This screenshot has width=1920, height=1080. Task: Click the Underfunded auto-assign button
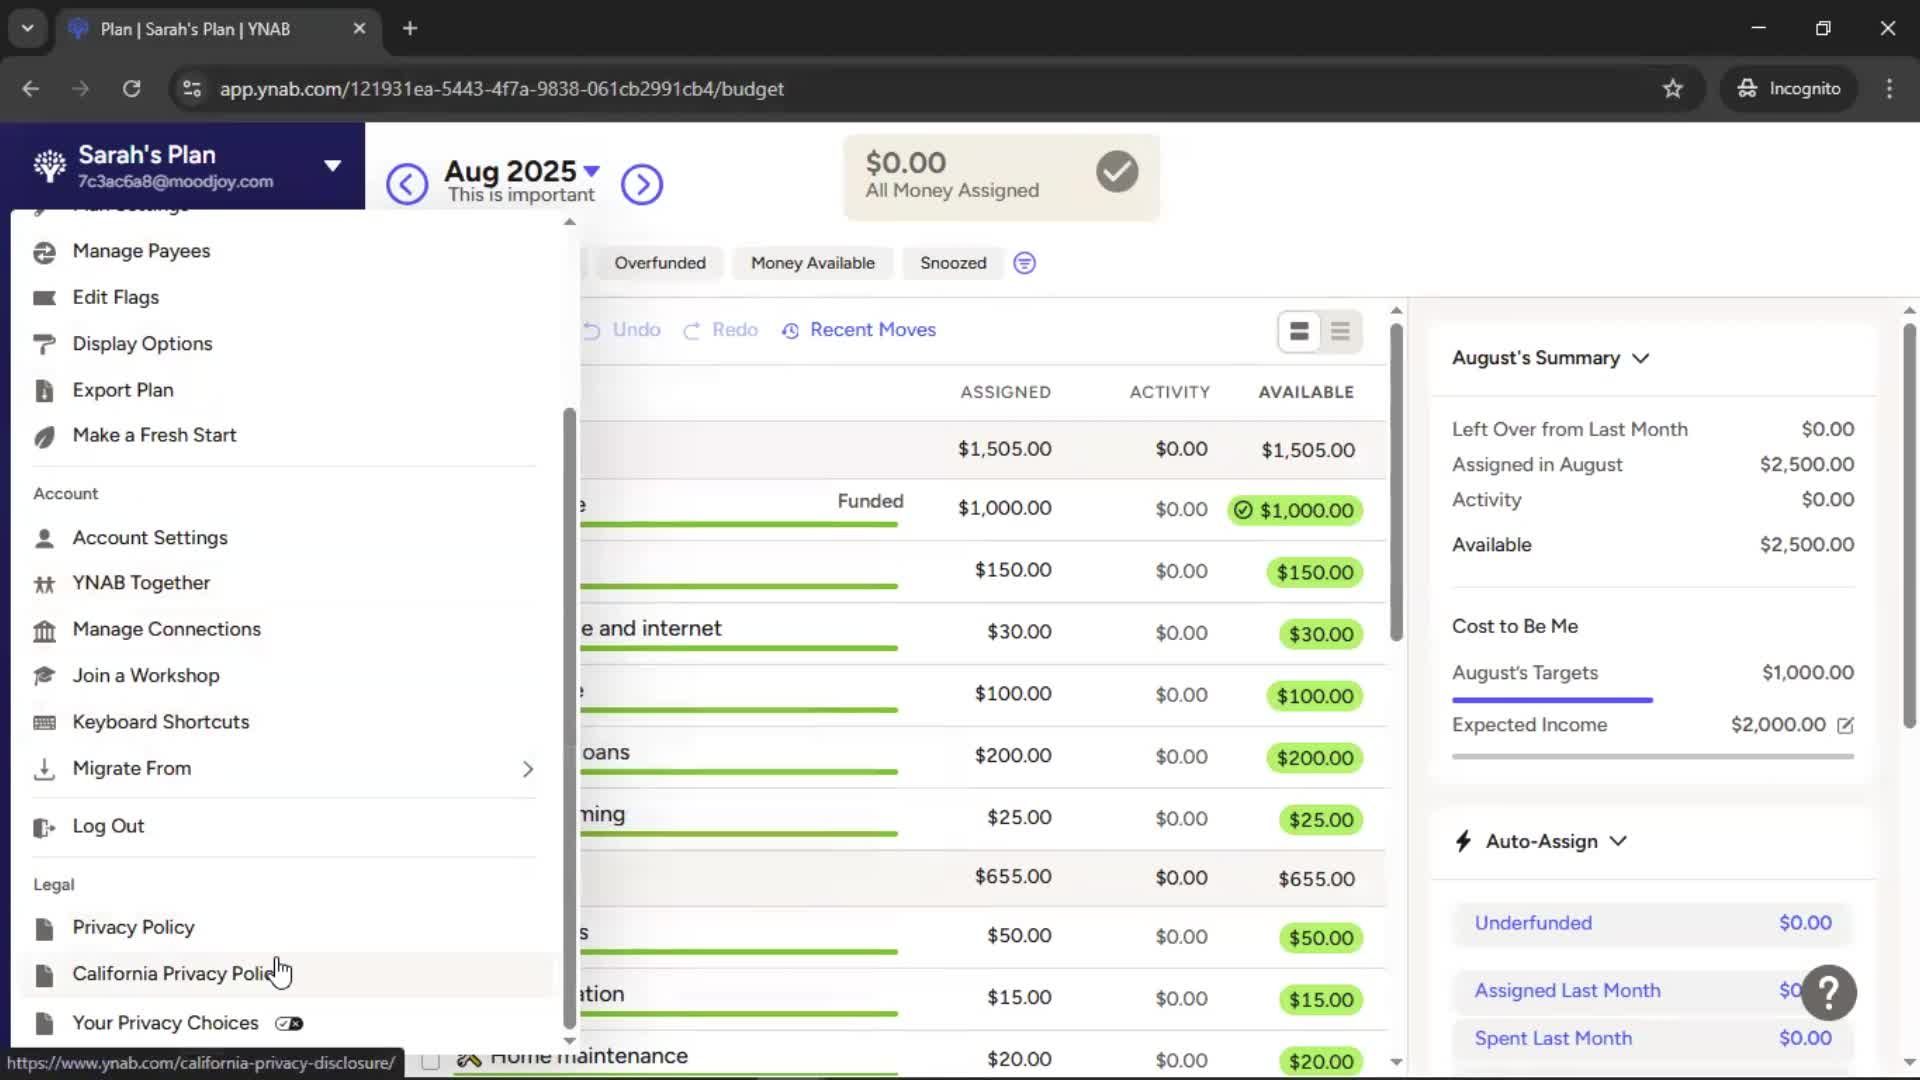click(1652, 924)
